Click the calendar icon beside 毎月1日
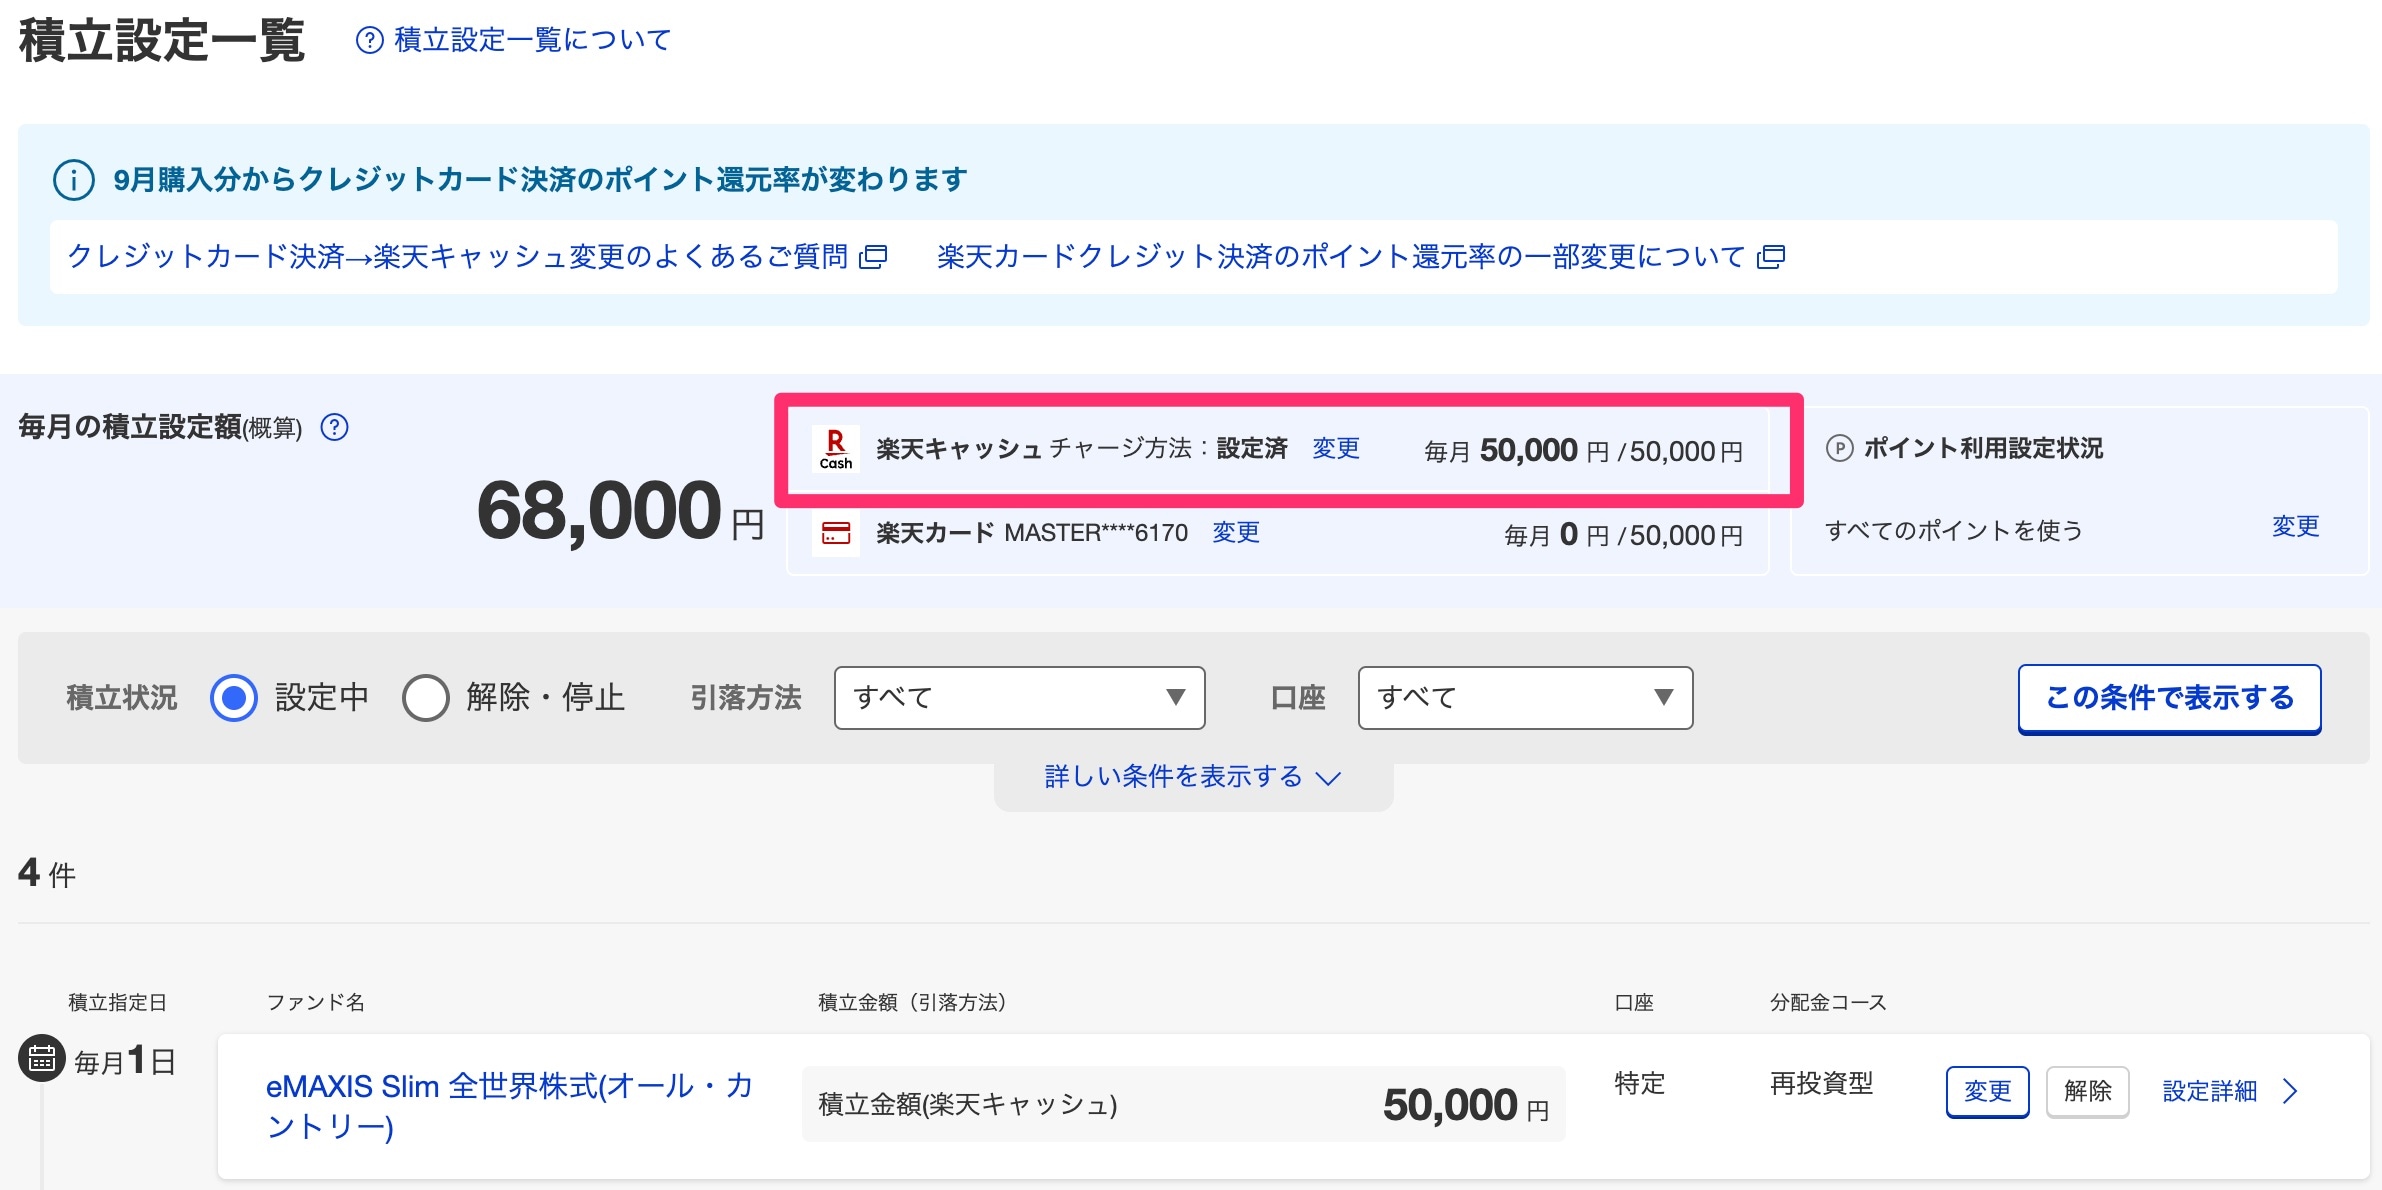Viewport: 2382px width, 1190px height. tap(42, 1058)
